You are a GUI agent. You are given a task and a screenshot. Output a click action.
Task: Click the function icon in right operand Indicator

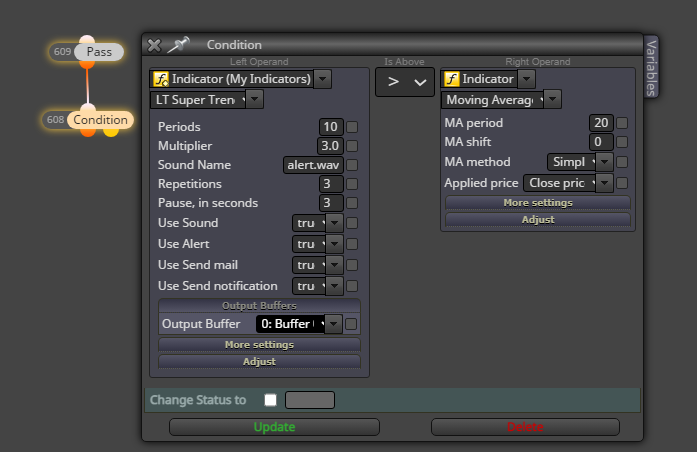[451, 79]
